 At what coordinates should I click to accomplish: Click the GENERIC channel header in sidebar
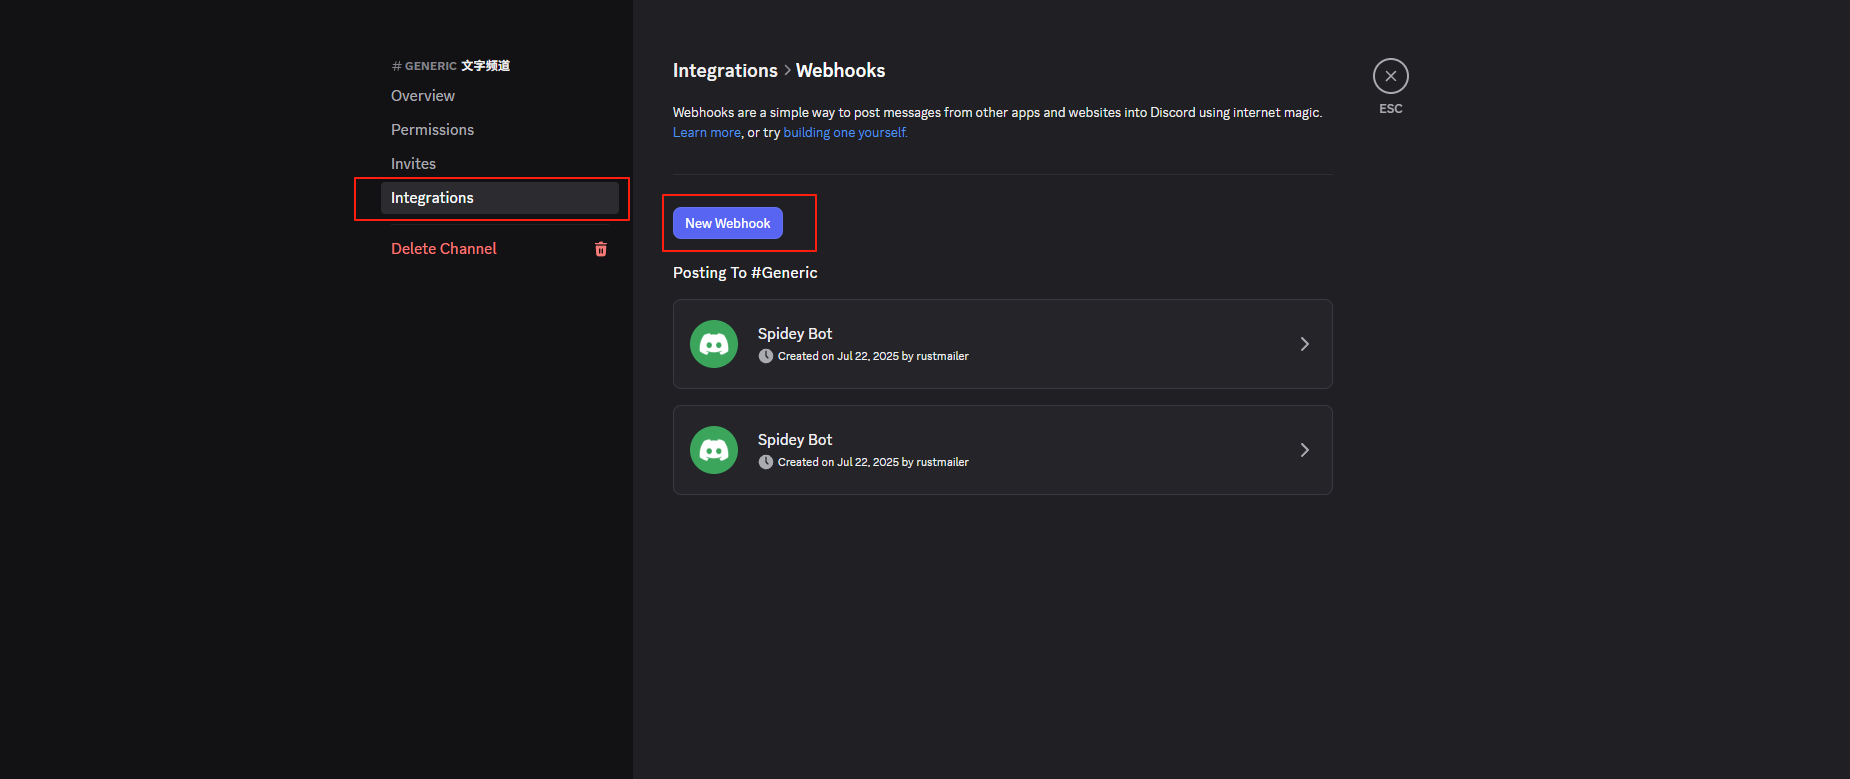point(451,66)
